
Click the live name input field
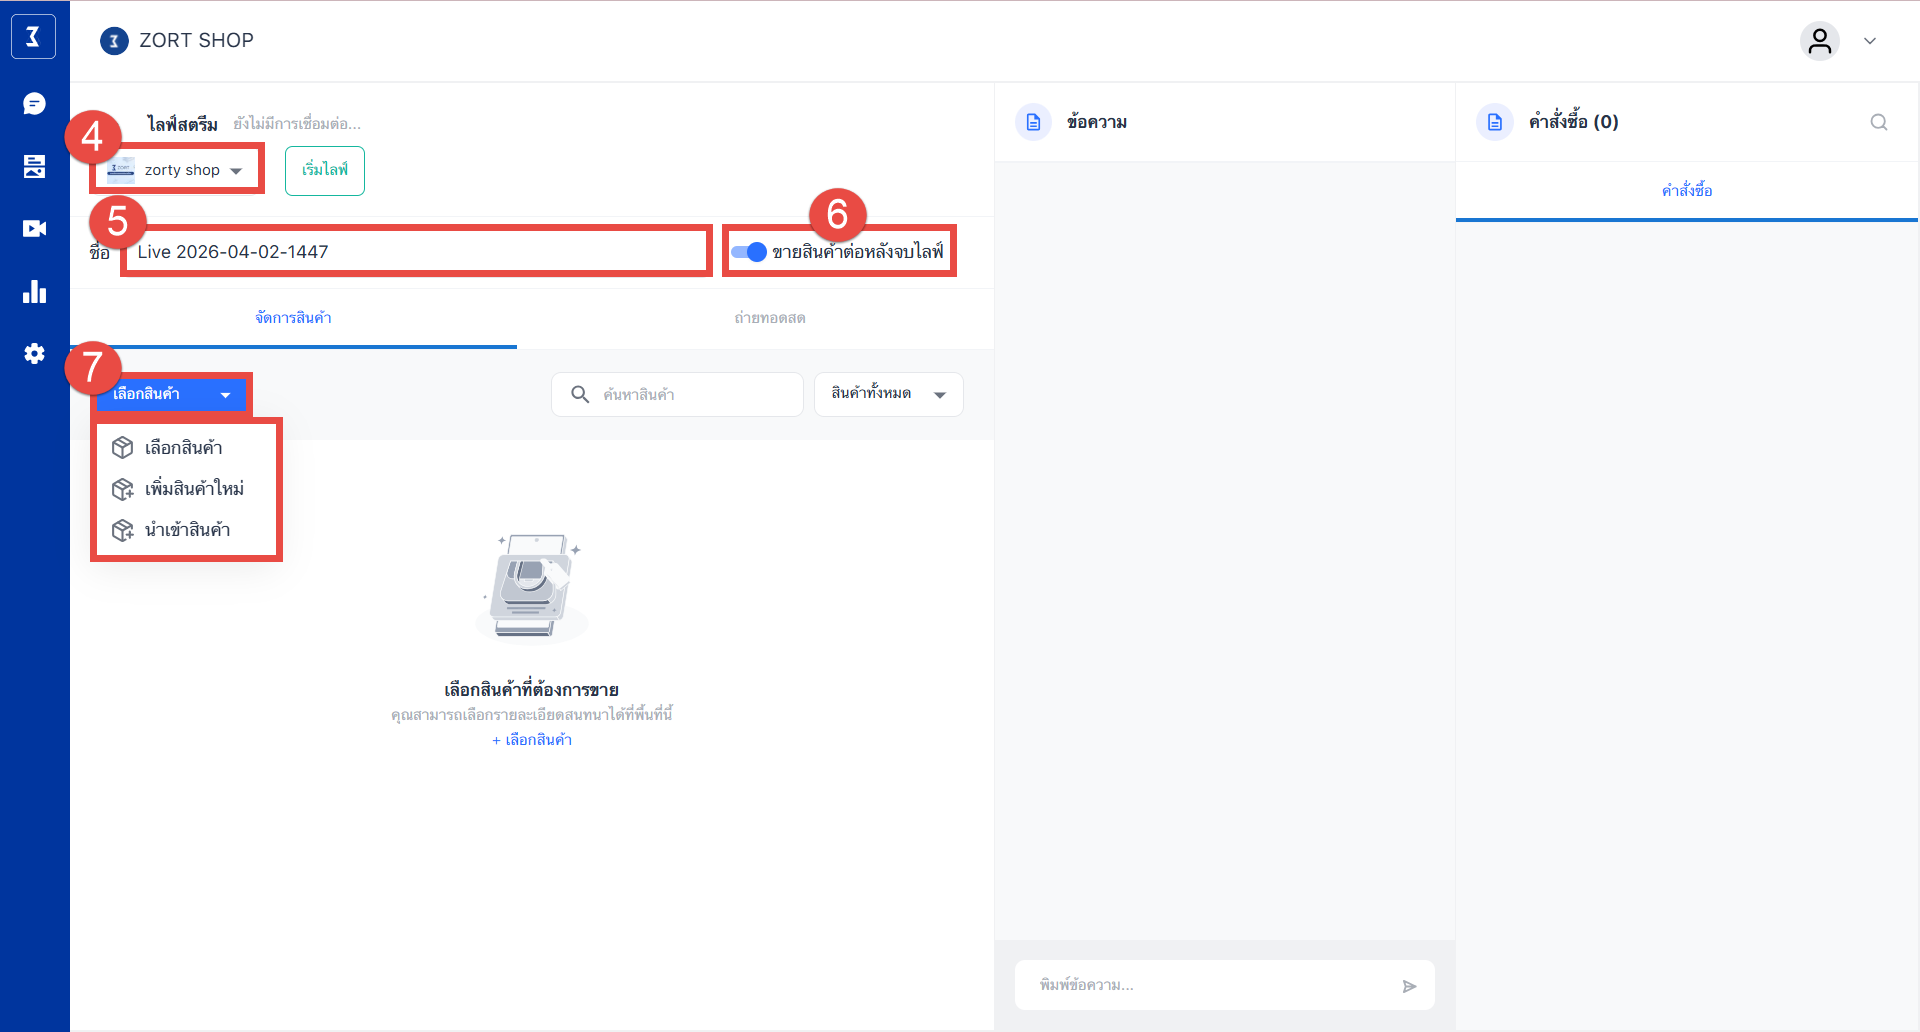point(416,252)
